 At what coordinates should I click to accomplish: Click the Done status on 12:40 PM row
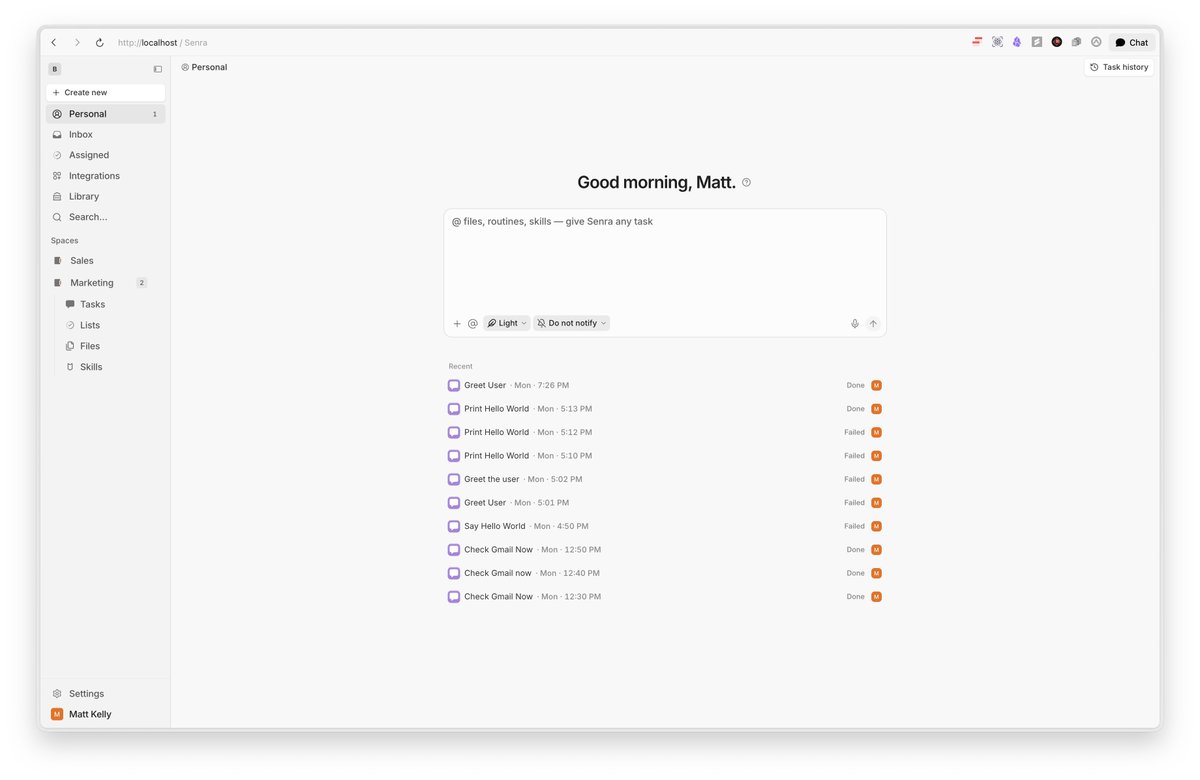(856, 573)
